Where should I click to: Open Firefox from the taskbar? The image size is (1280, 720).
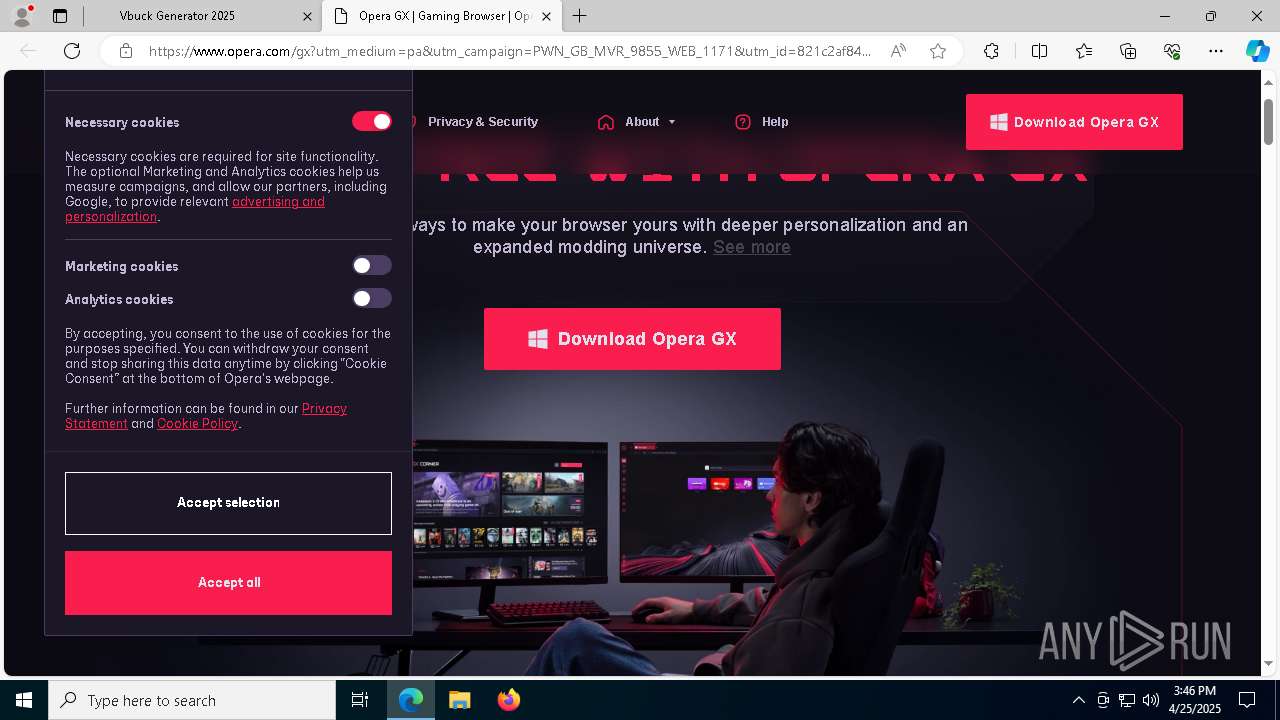coord(509,700)
